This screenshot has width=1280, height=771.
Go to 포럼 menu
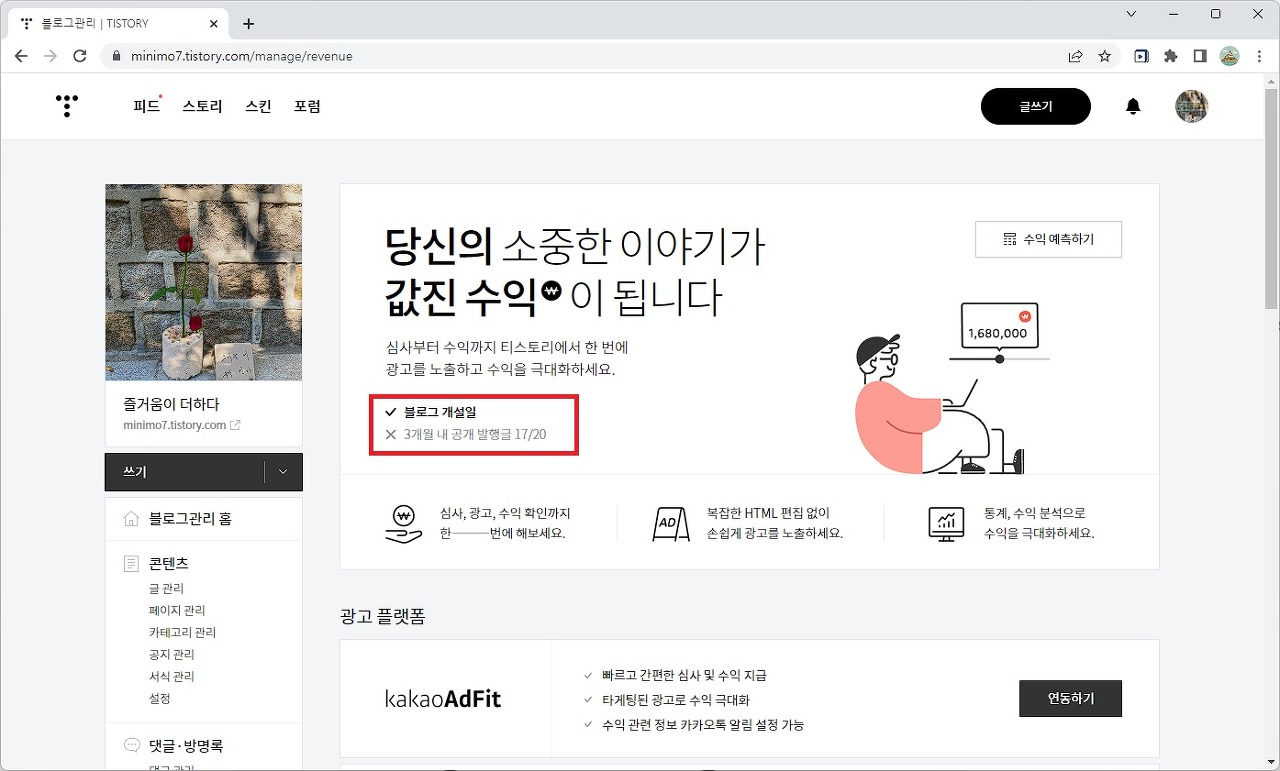tap(307, 106)
